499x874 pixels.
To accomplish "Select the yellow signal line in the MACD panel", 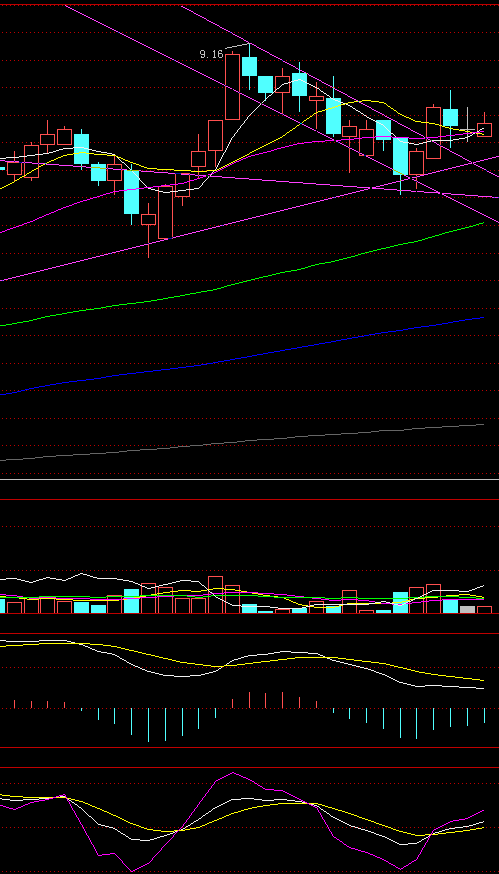I will 242,661.
